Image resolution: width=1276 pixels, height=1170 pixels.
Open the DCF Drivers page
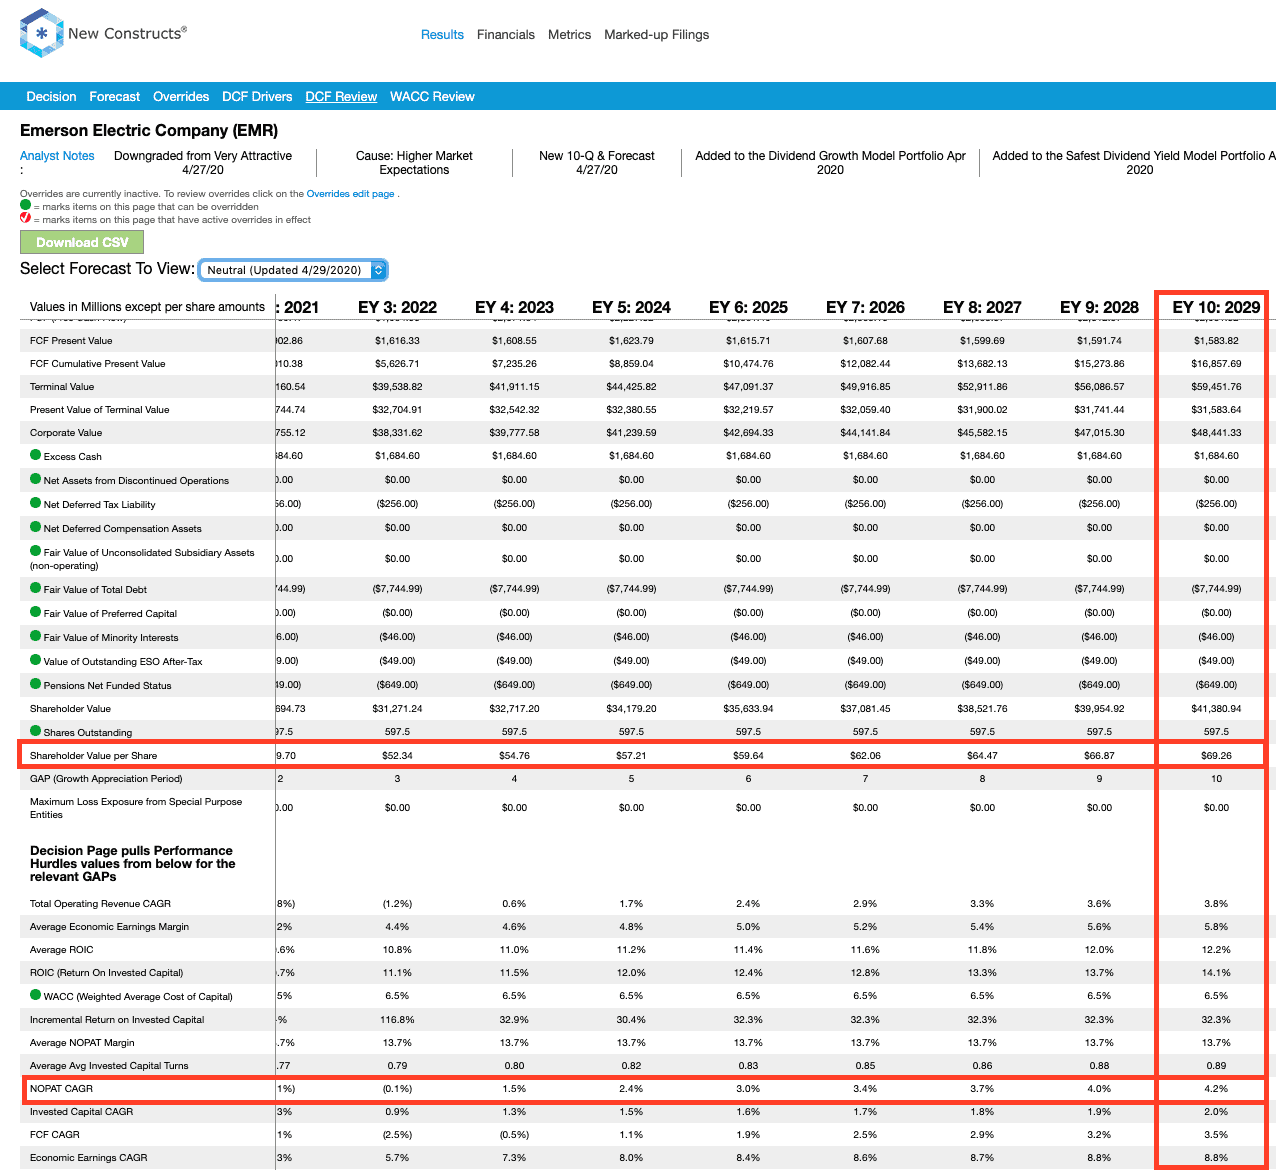coord(257,97)
